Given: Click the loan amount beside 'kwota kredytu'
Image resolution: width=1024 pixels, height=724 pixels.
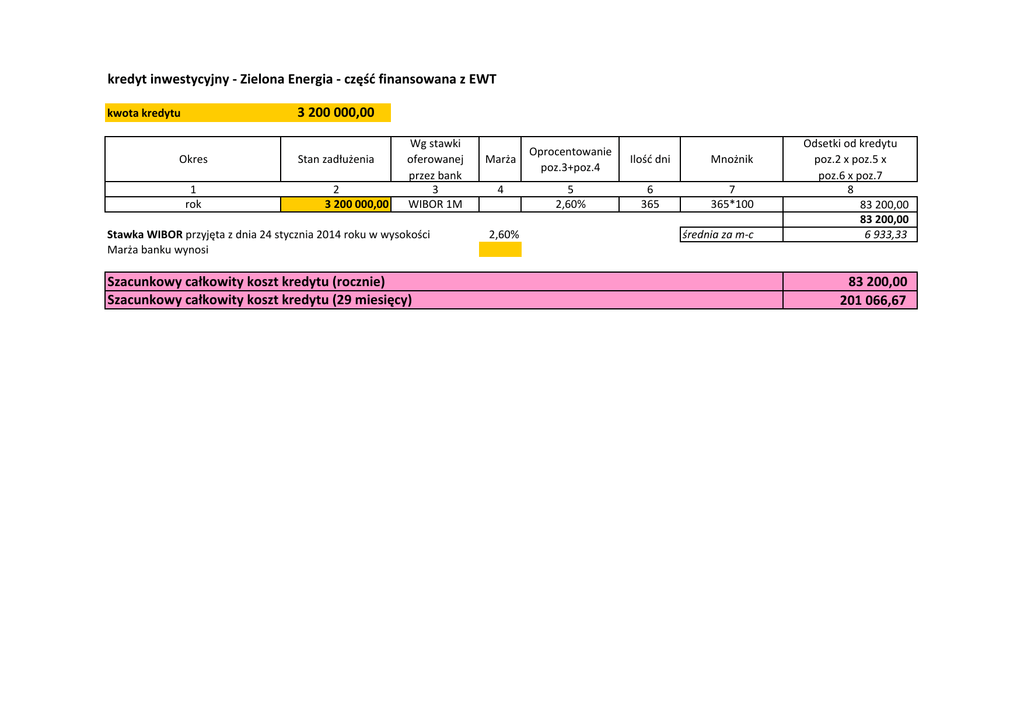Looking at the screenshot, I should 336,113.
